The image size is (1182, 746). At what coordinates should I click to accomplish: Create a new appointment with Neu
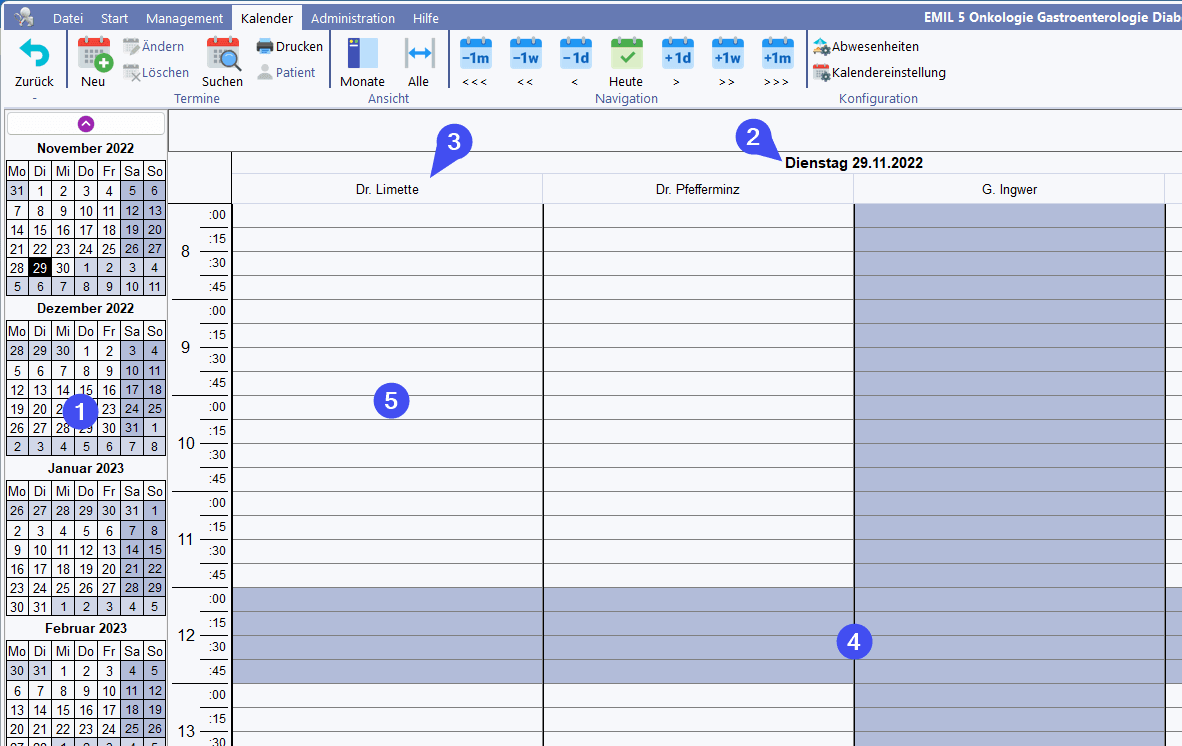point(94,54)
